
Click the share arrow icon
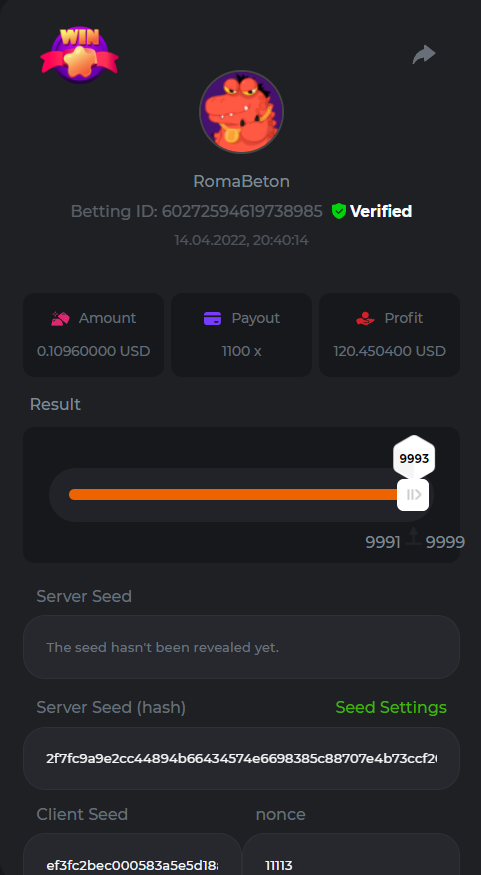click(424, 54)
